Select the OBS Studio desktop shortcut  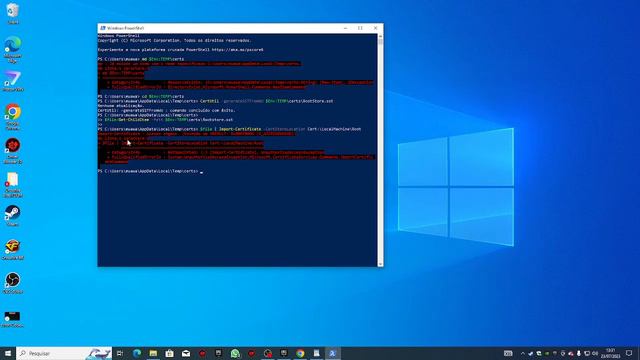click(x=13, y=283)
